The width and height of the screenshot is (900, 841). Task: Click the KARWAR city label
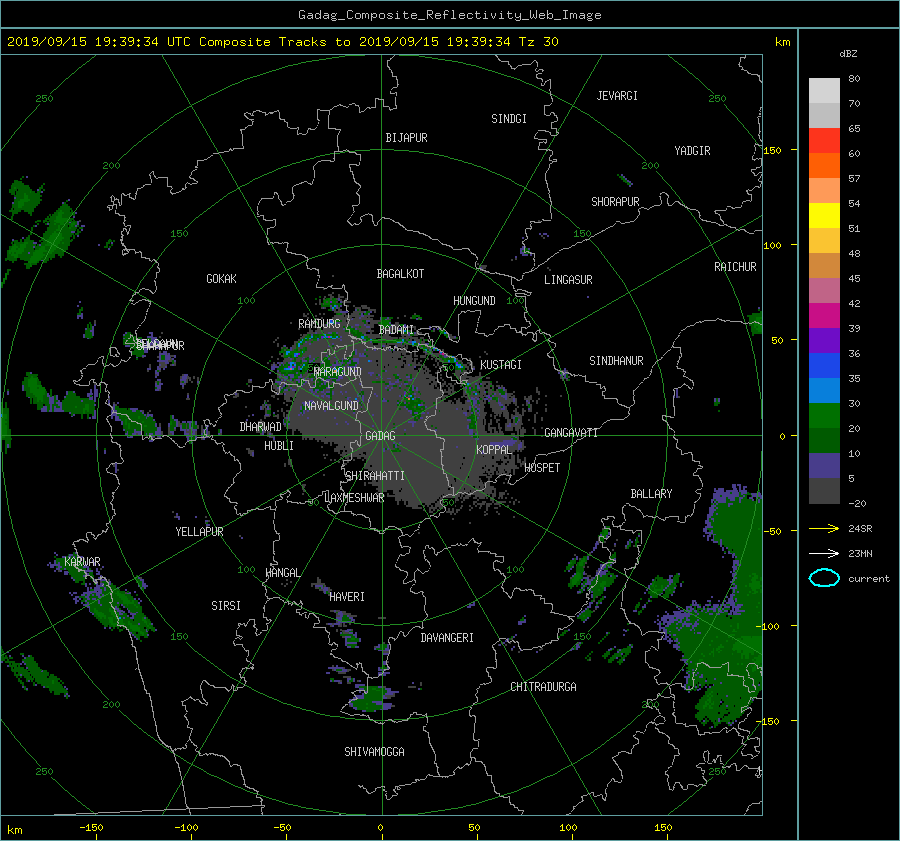(82, 561)
